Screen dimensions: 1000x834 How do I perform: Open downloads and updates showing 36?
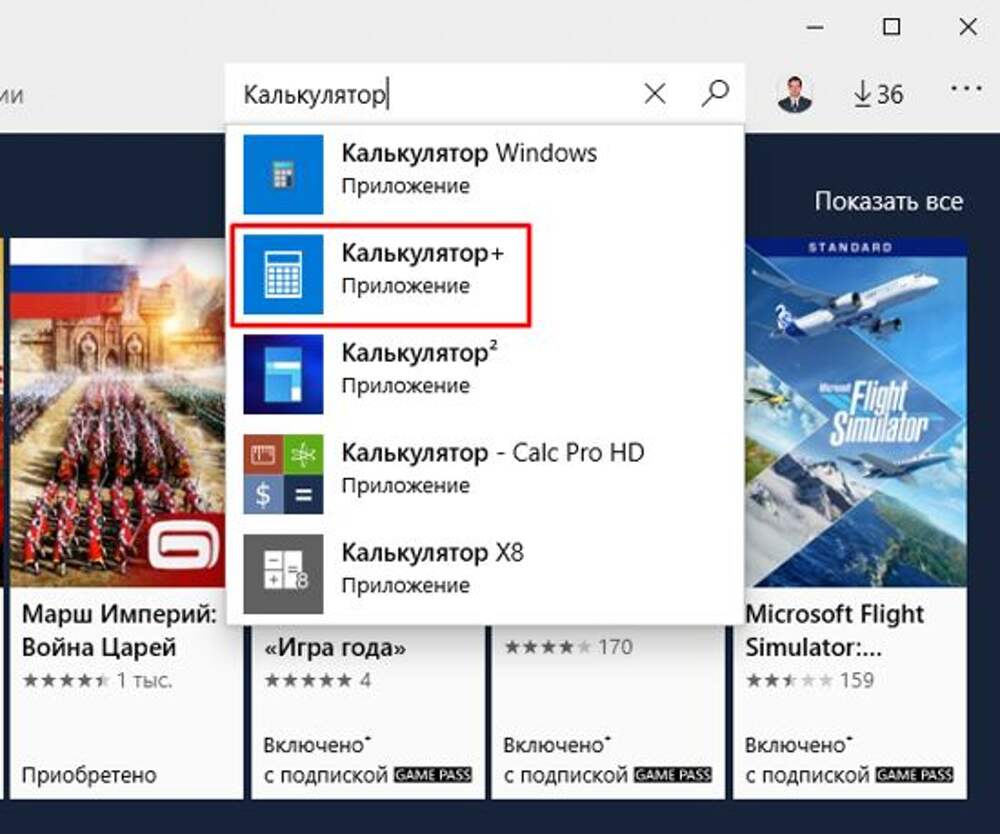[x=878, y=94]
